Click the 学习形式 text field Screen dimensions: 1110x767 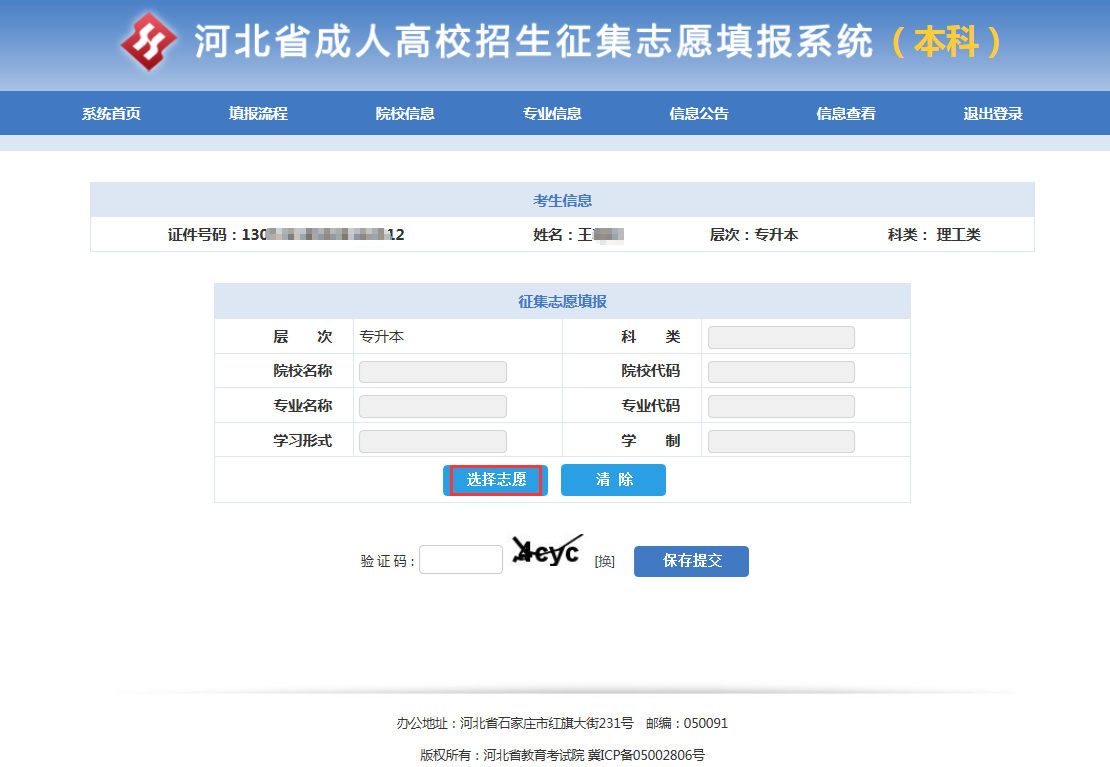433,441
